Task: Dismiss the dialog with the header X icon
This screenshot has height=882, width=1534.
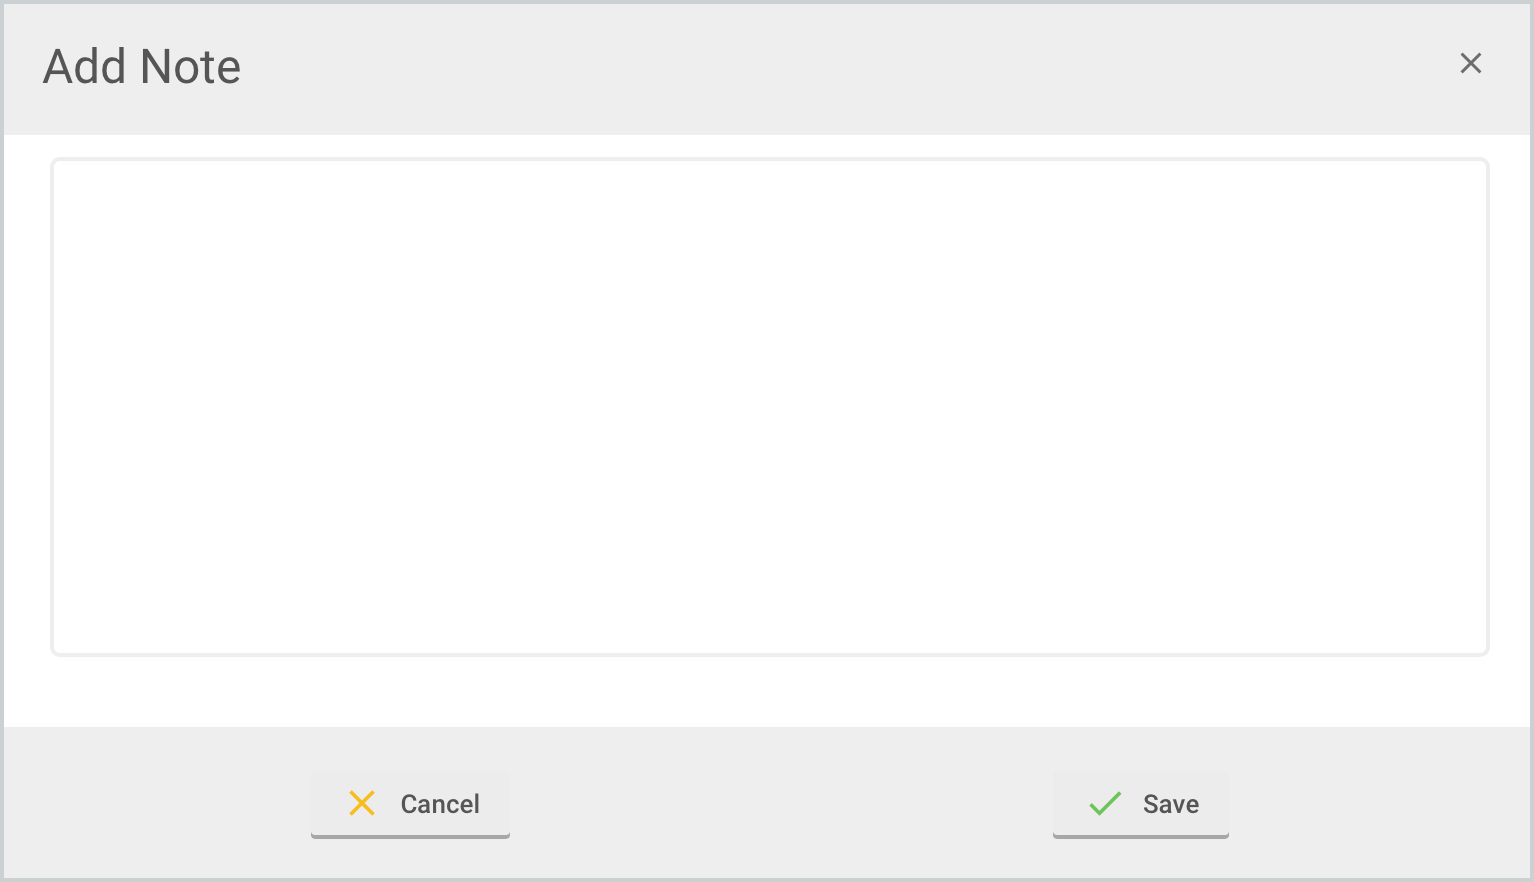Action: pos(1470,64)
